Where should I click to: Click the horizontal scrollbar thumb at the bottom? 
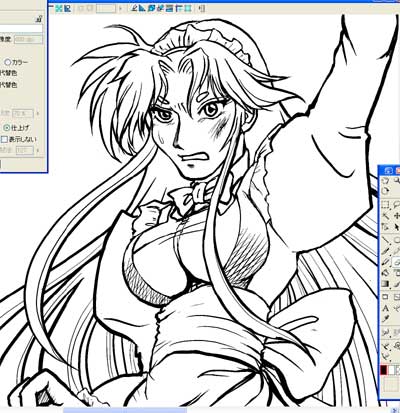125,410
